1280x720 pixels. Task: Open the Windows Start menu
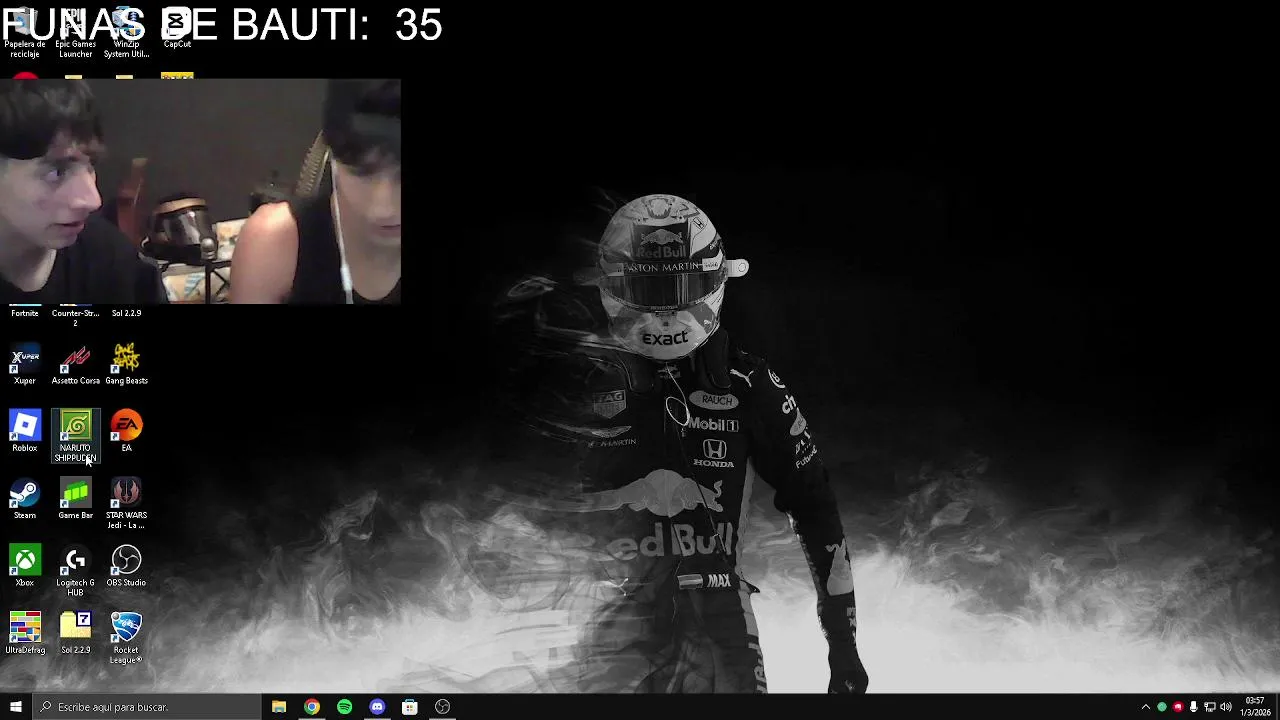pyautogui.click(x=16, y=707)
